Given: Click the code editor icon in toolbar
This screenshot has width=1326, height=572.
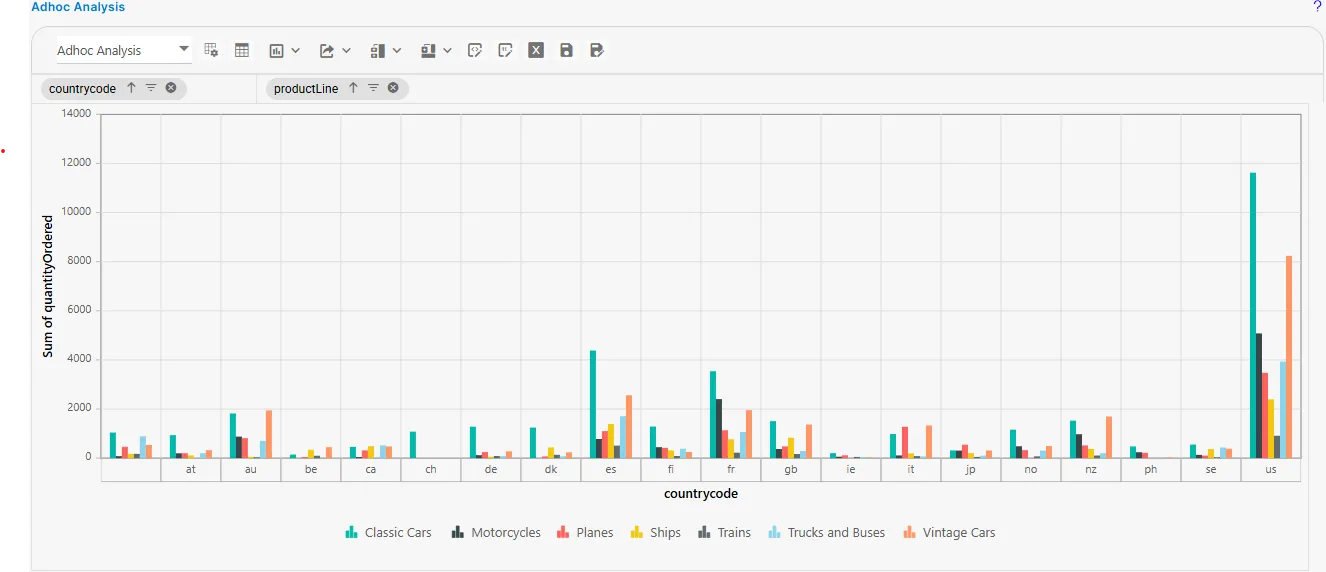Looking at the screenshot, I should [x=476, y=50].
